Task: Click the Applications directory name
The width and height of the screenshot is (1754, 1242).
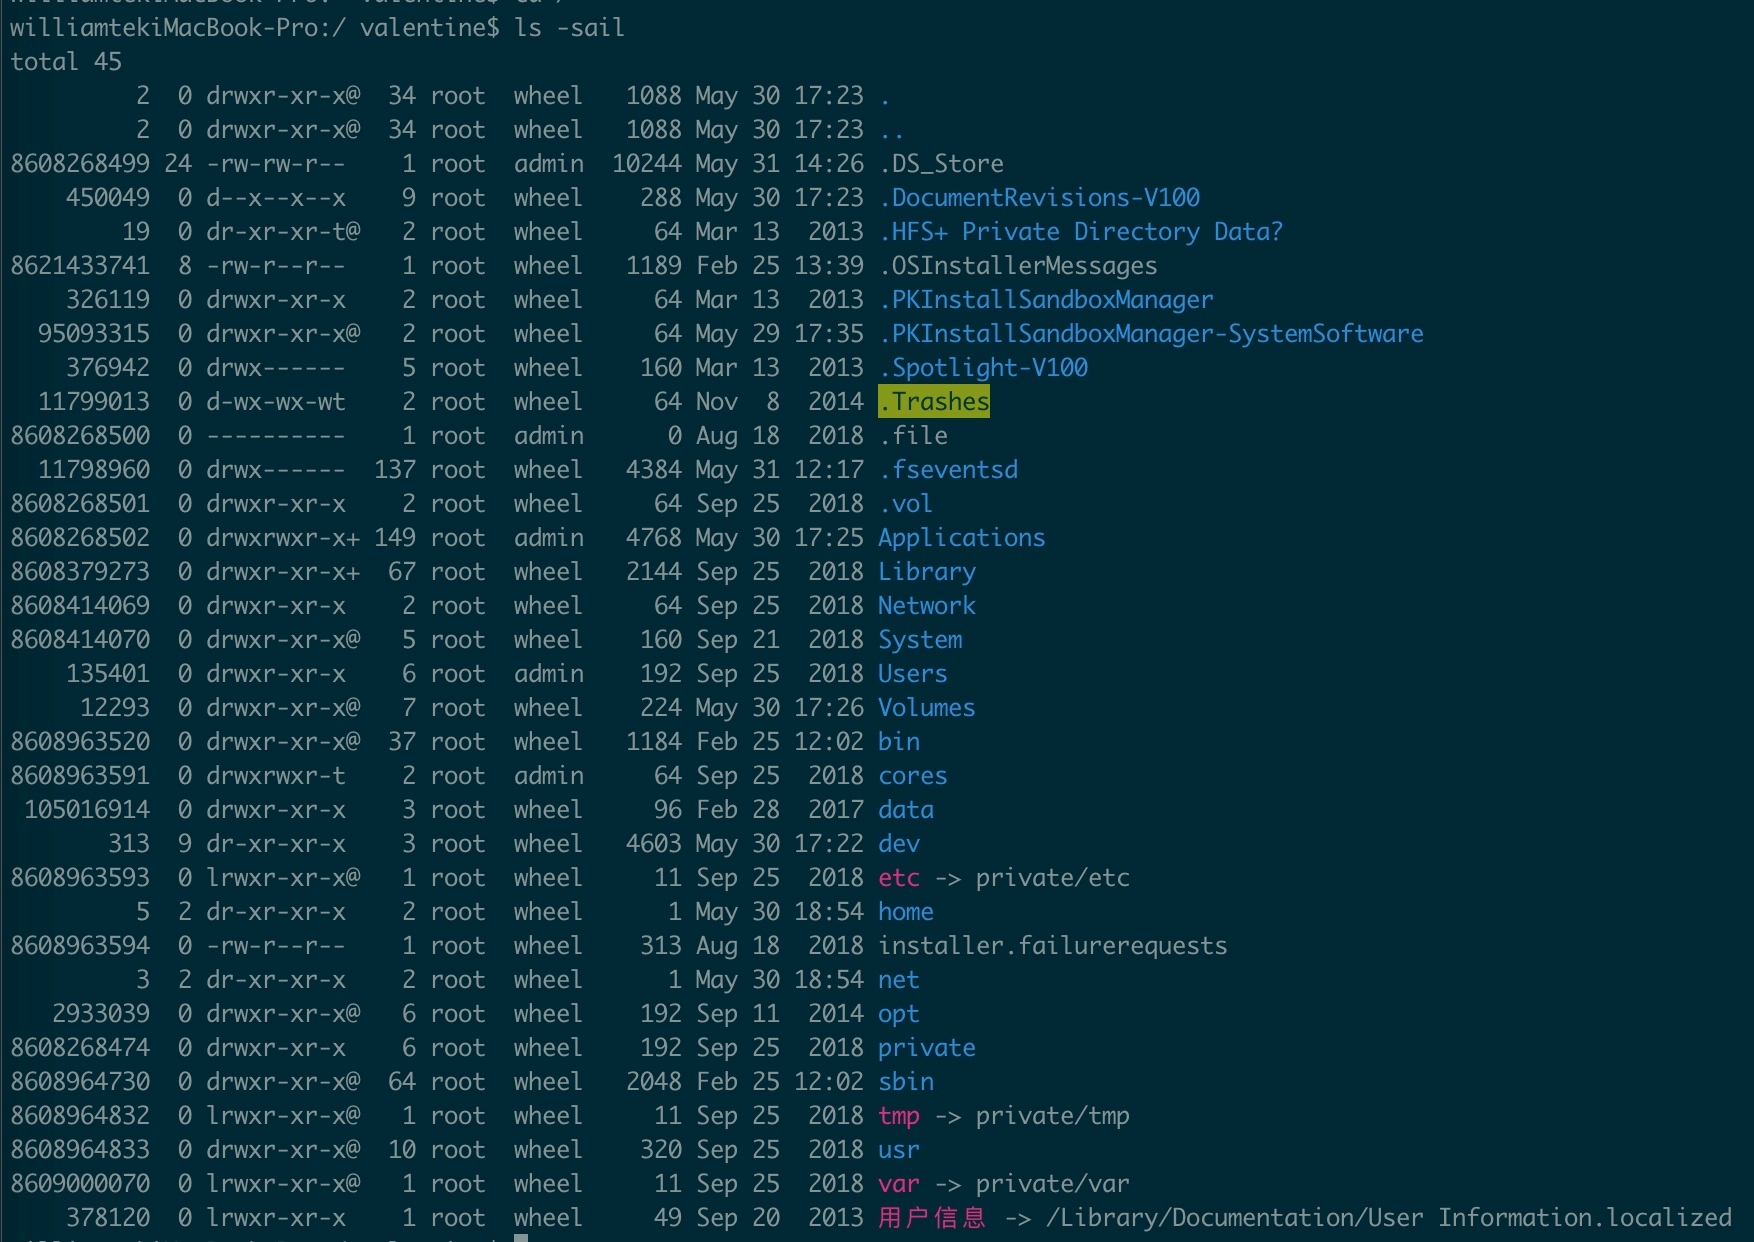Action: 961,538
